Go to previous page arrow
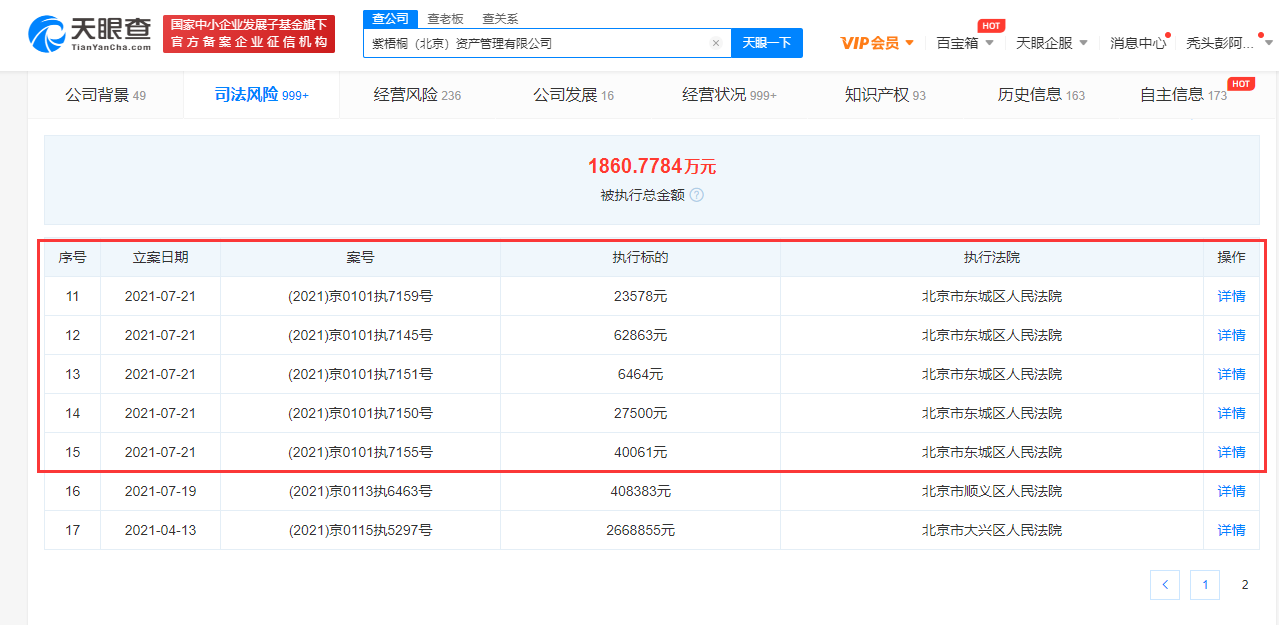 pos(1165,585)
